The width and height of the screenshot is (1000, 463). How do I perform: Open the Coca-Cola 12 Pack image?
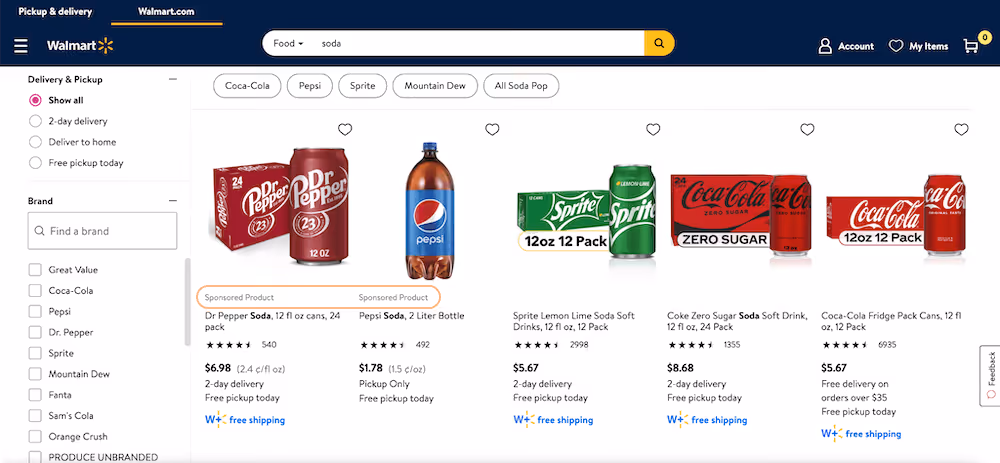(x=896, y=216)
